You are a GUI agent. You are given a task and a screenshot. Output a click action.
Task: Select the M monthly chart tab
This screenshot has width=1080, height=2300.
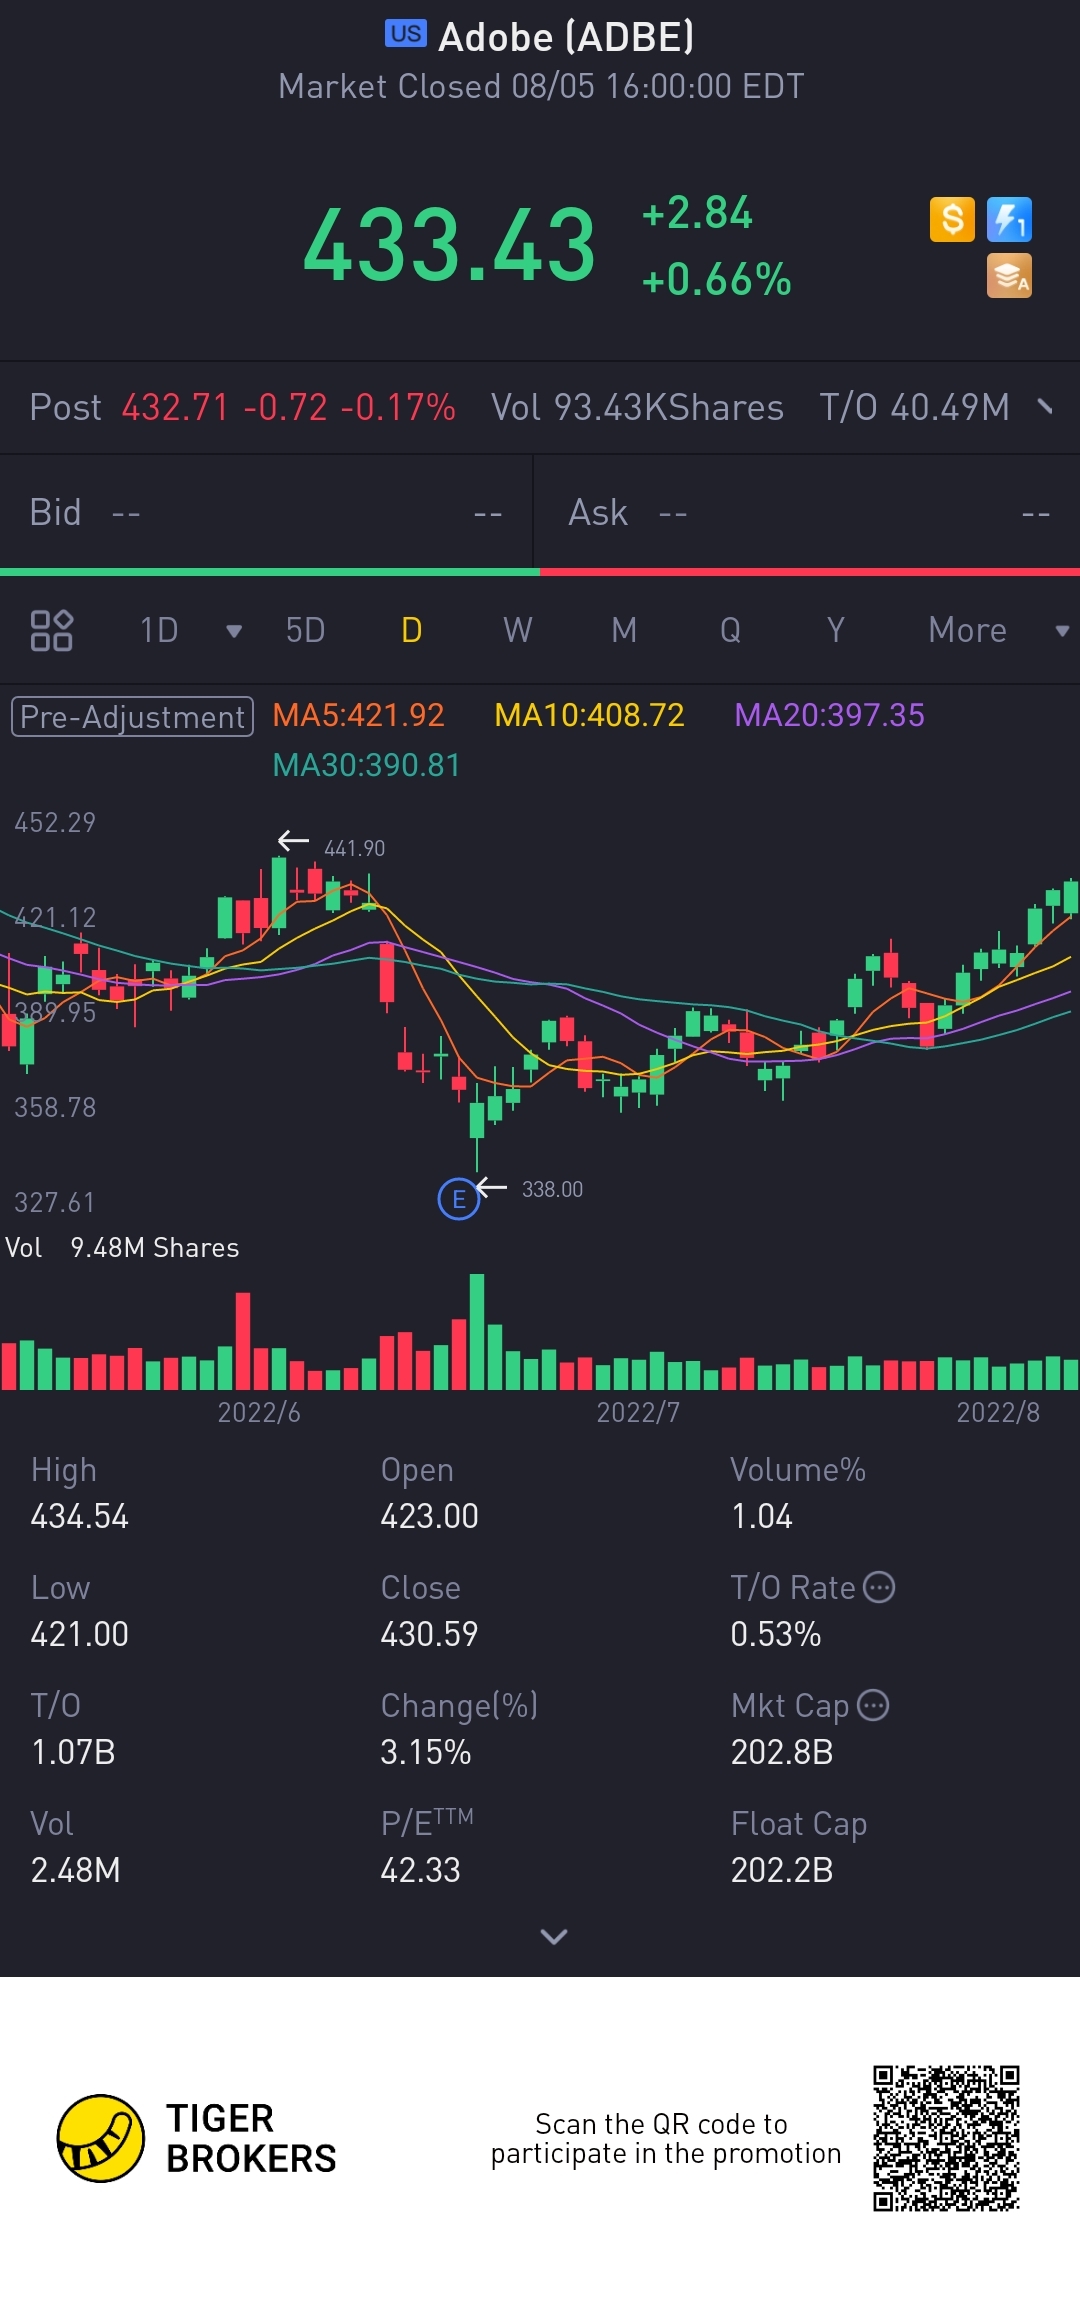(x=624, y=630)
